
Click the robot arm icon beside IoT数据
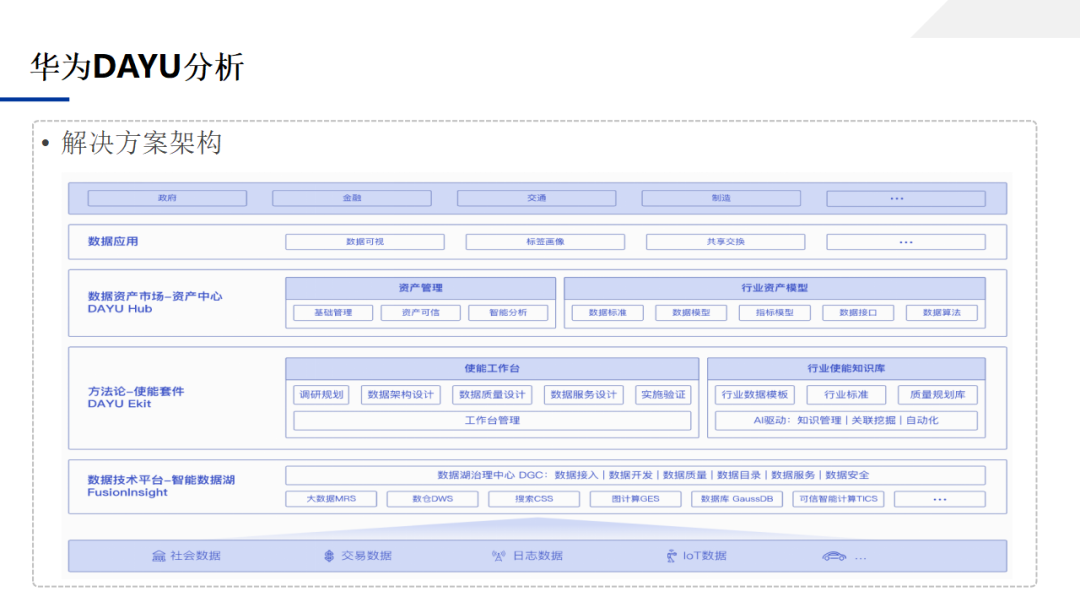pyautogui.click(x=672, y=556)
